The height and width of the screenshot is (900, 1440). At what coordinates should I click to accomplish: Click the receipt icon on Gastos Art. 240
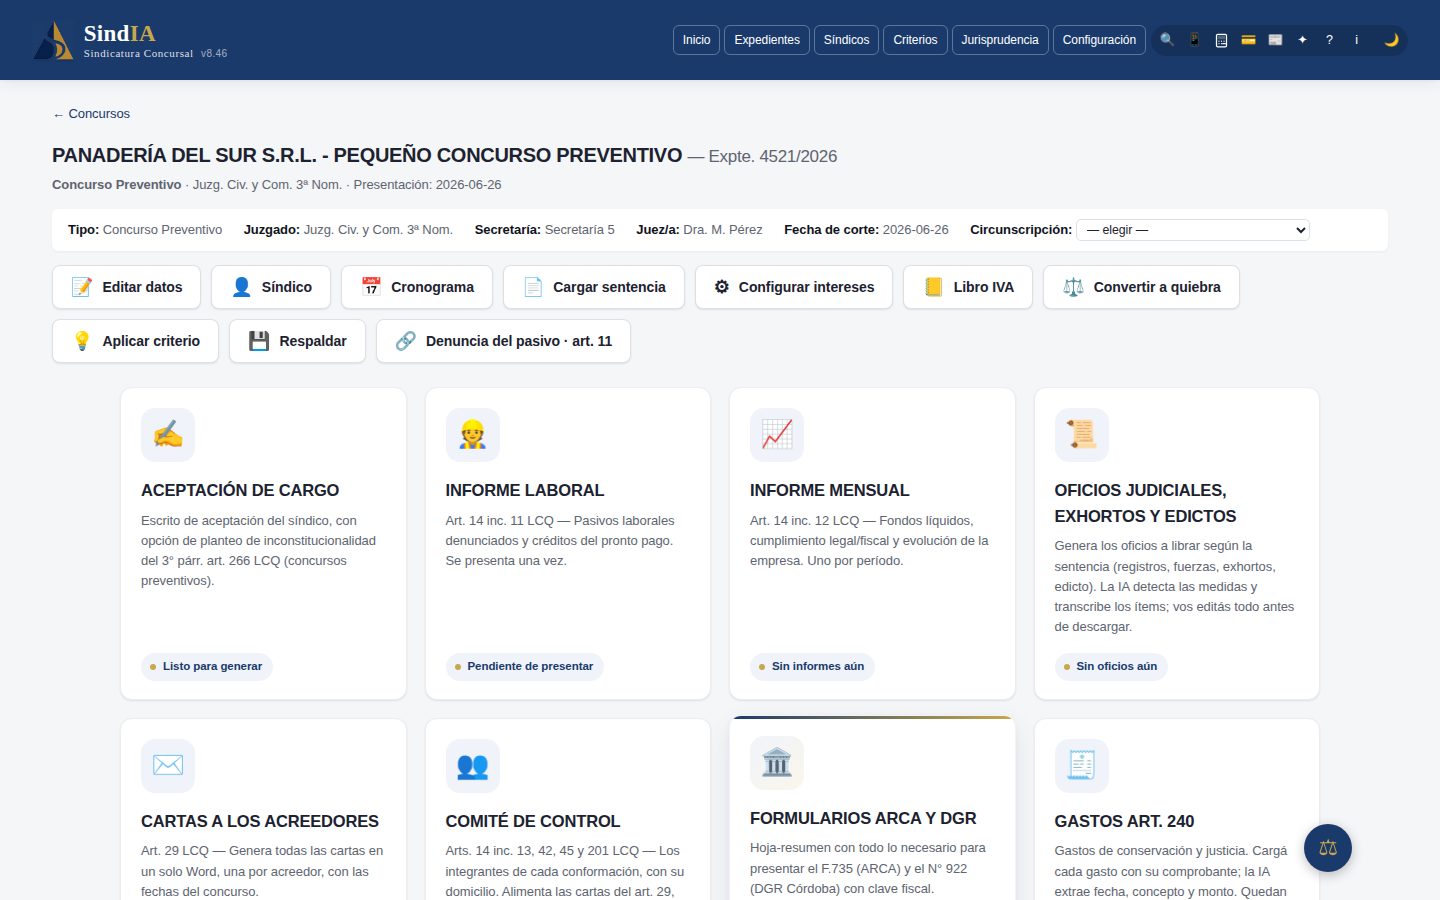tap(1081, 766)
